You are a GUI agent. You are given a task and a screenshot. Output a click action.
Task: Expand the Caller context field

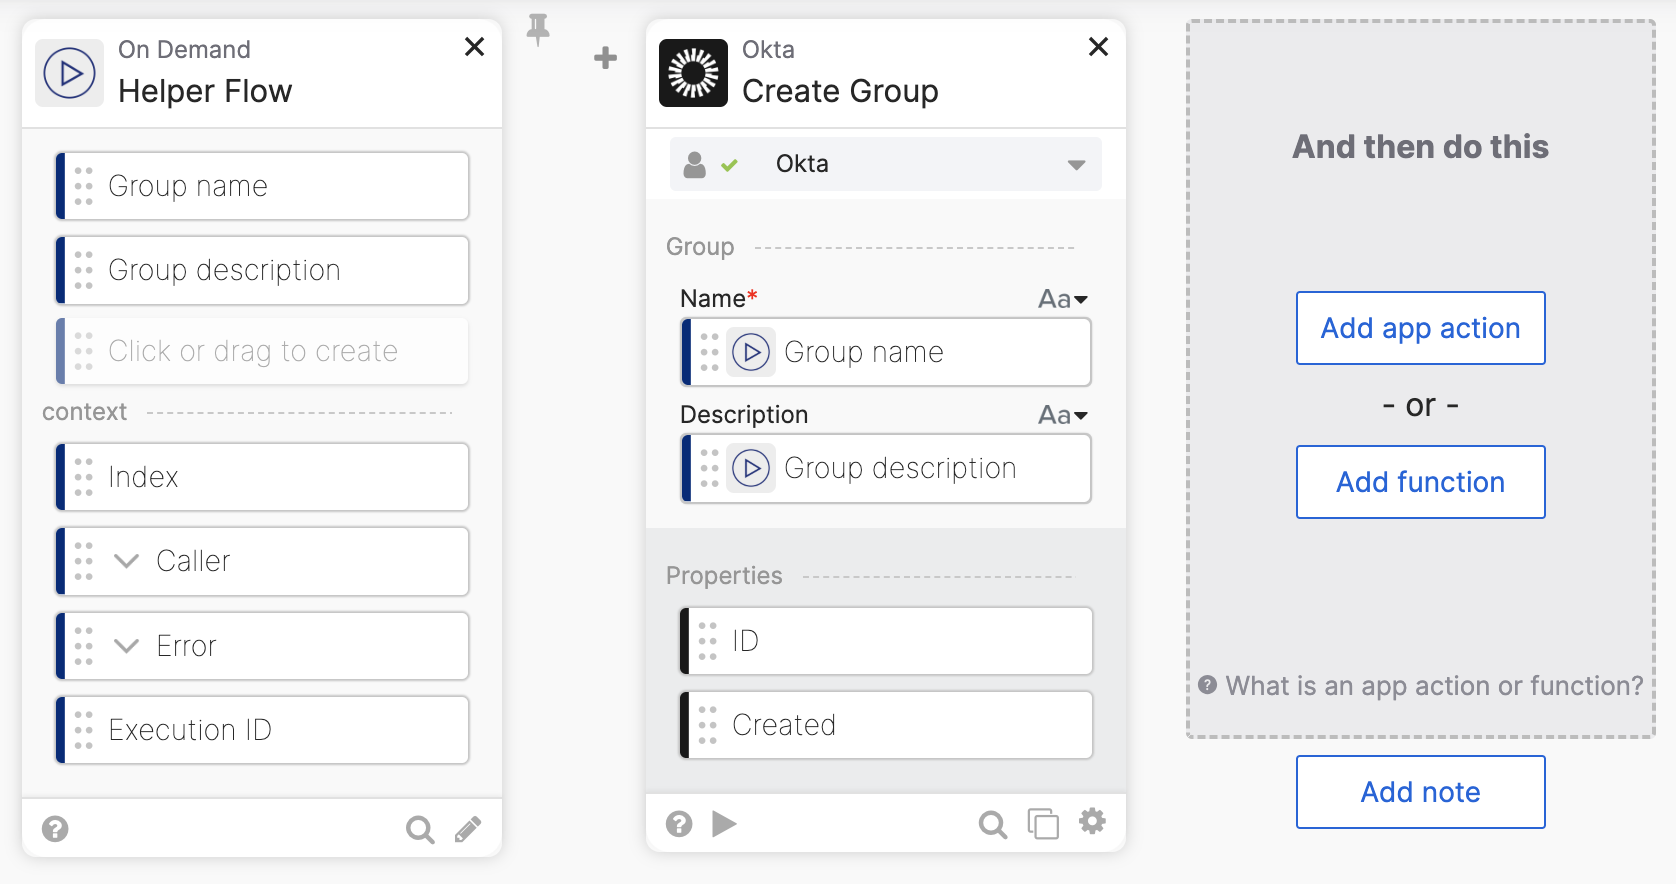pyautogui.click(x=127, y=561)
